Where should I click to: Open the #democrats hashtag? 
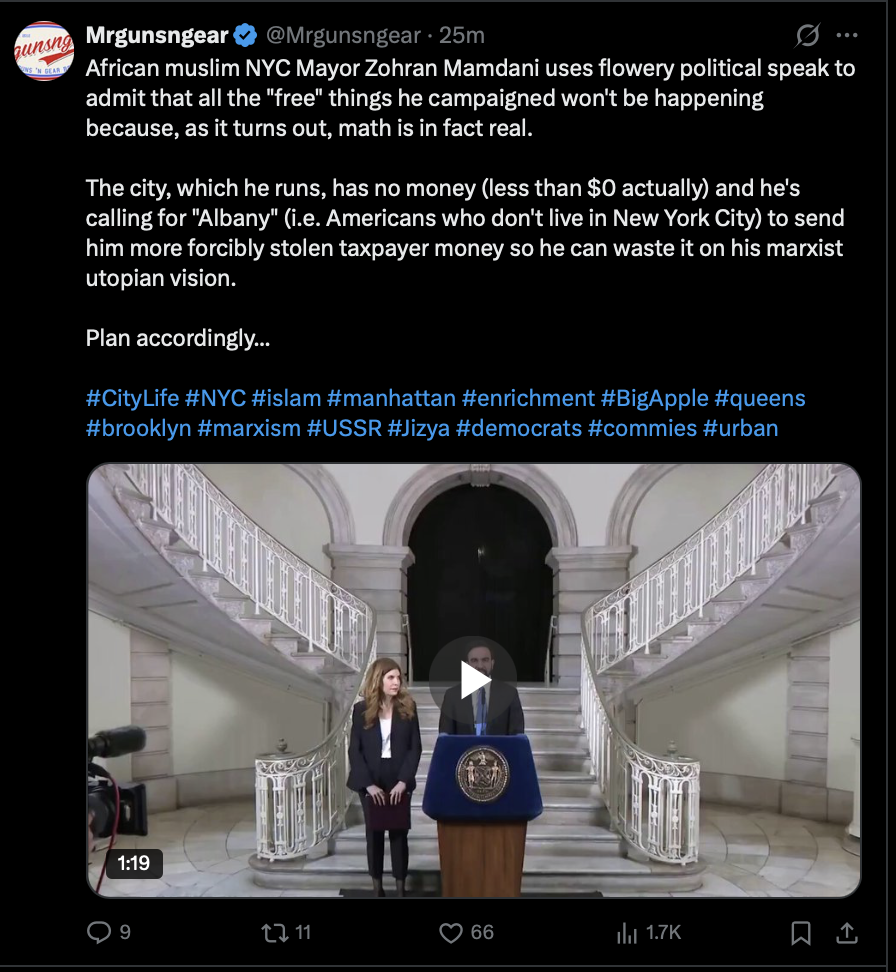tap(519, 428)
